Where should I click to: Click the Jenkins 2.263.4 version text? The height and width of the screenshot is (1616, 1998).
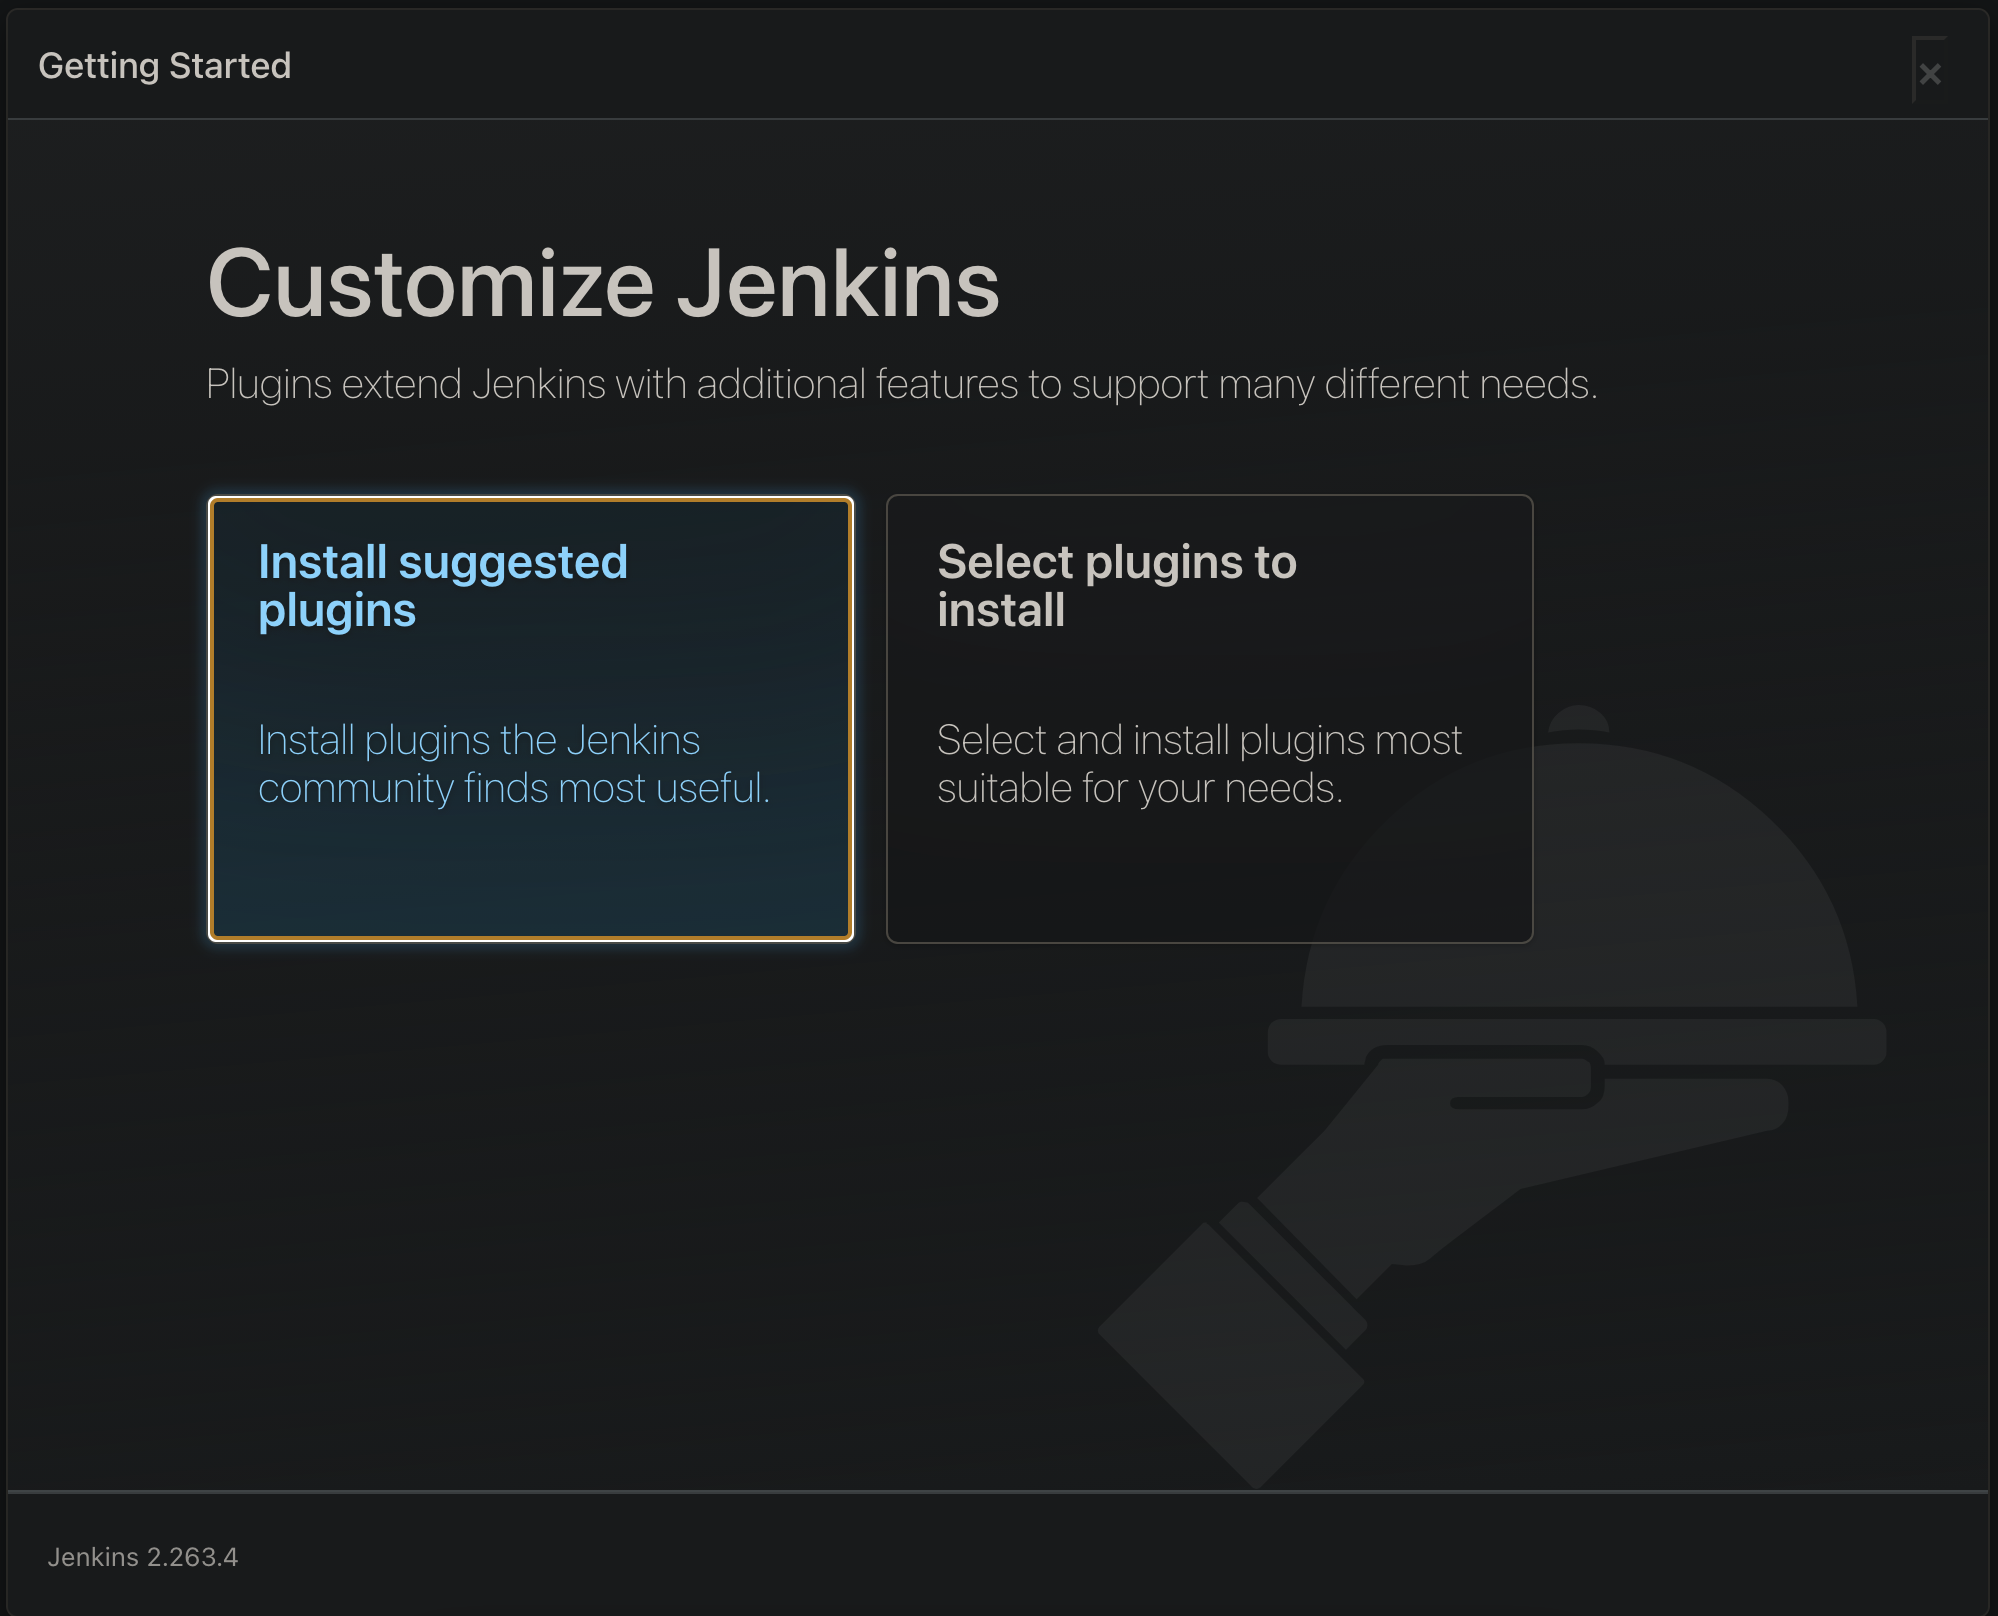click(143, 1557)
